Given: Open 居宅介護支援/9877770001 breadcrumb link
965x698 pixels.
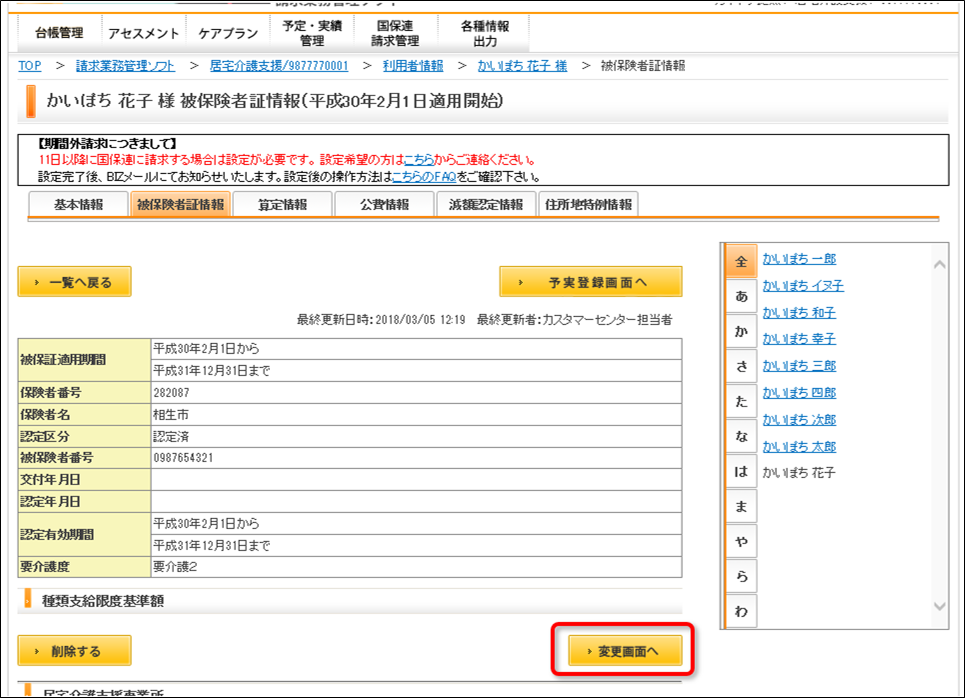Looking at the screenshot, I should (x=279, y=66).
